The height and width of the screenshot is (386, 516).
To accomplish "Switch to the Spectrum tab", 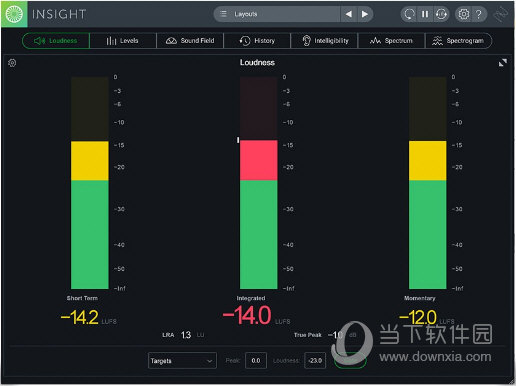I will (391, 41).
